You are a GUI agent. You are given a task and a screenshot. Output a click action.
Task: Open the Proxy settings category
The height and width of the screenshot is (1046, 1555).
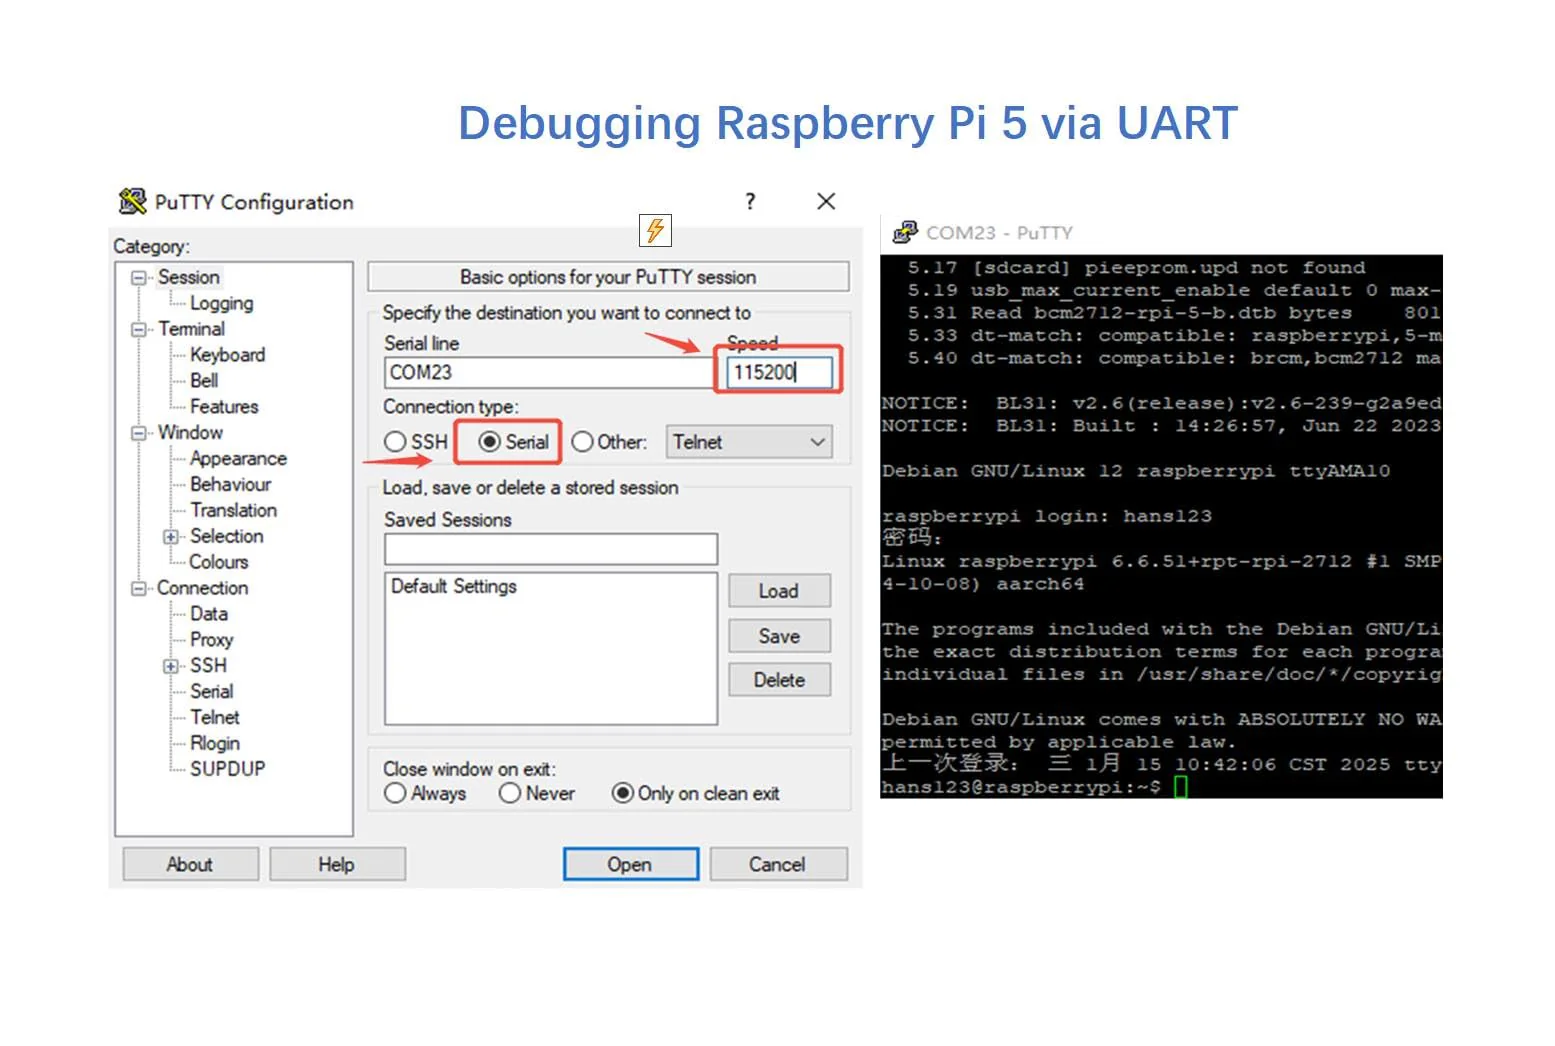pos(211,640)
